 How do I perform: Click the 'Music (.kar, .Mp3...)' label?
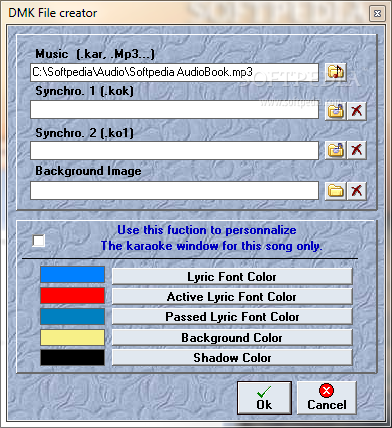click(95, 54)
